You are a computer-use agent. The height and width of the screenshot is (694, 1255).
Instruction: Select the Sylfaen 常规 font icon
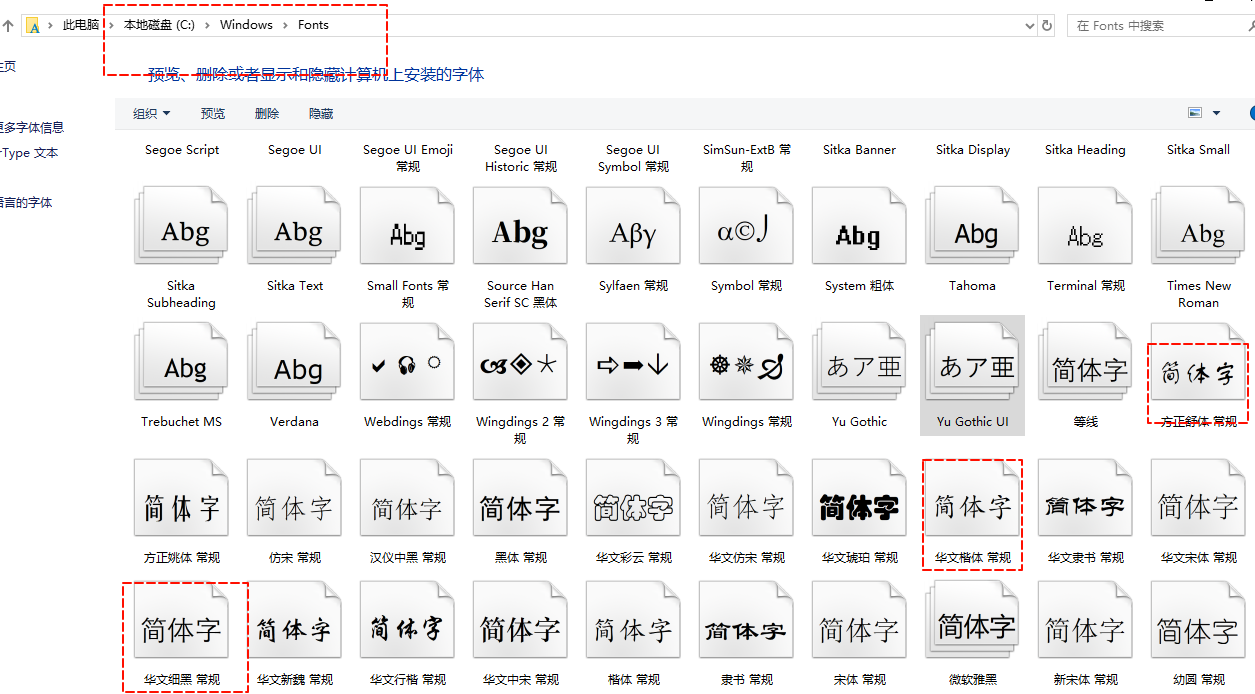coord(633,226)
